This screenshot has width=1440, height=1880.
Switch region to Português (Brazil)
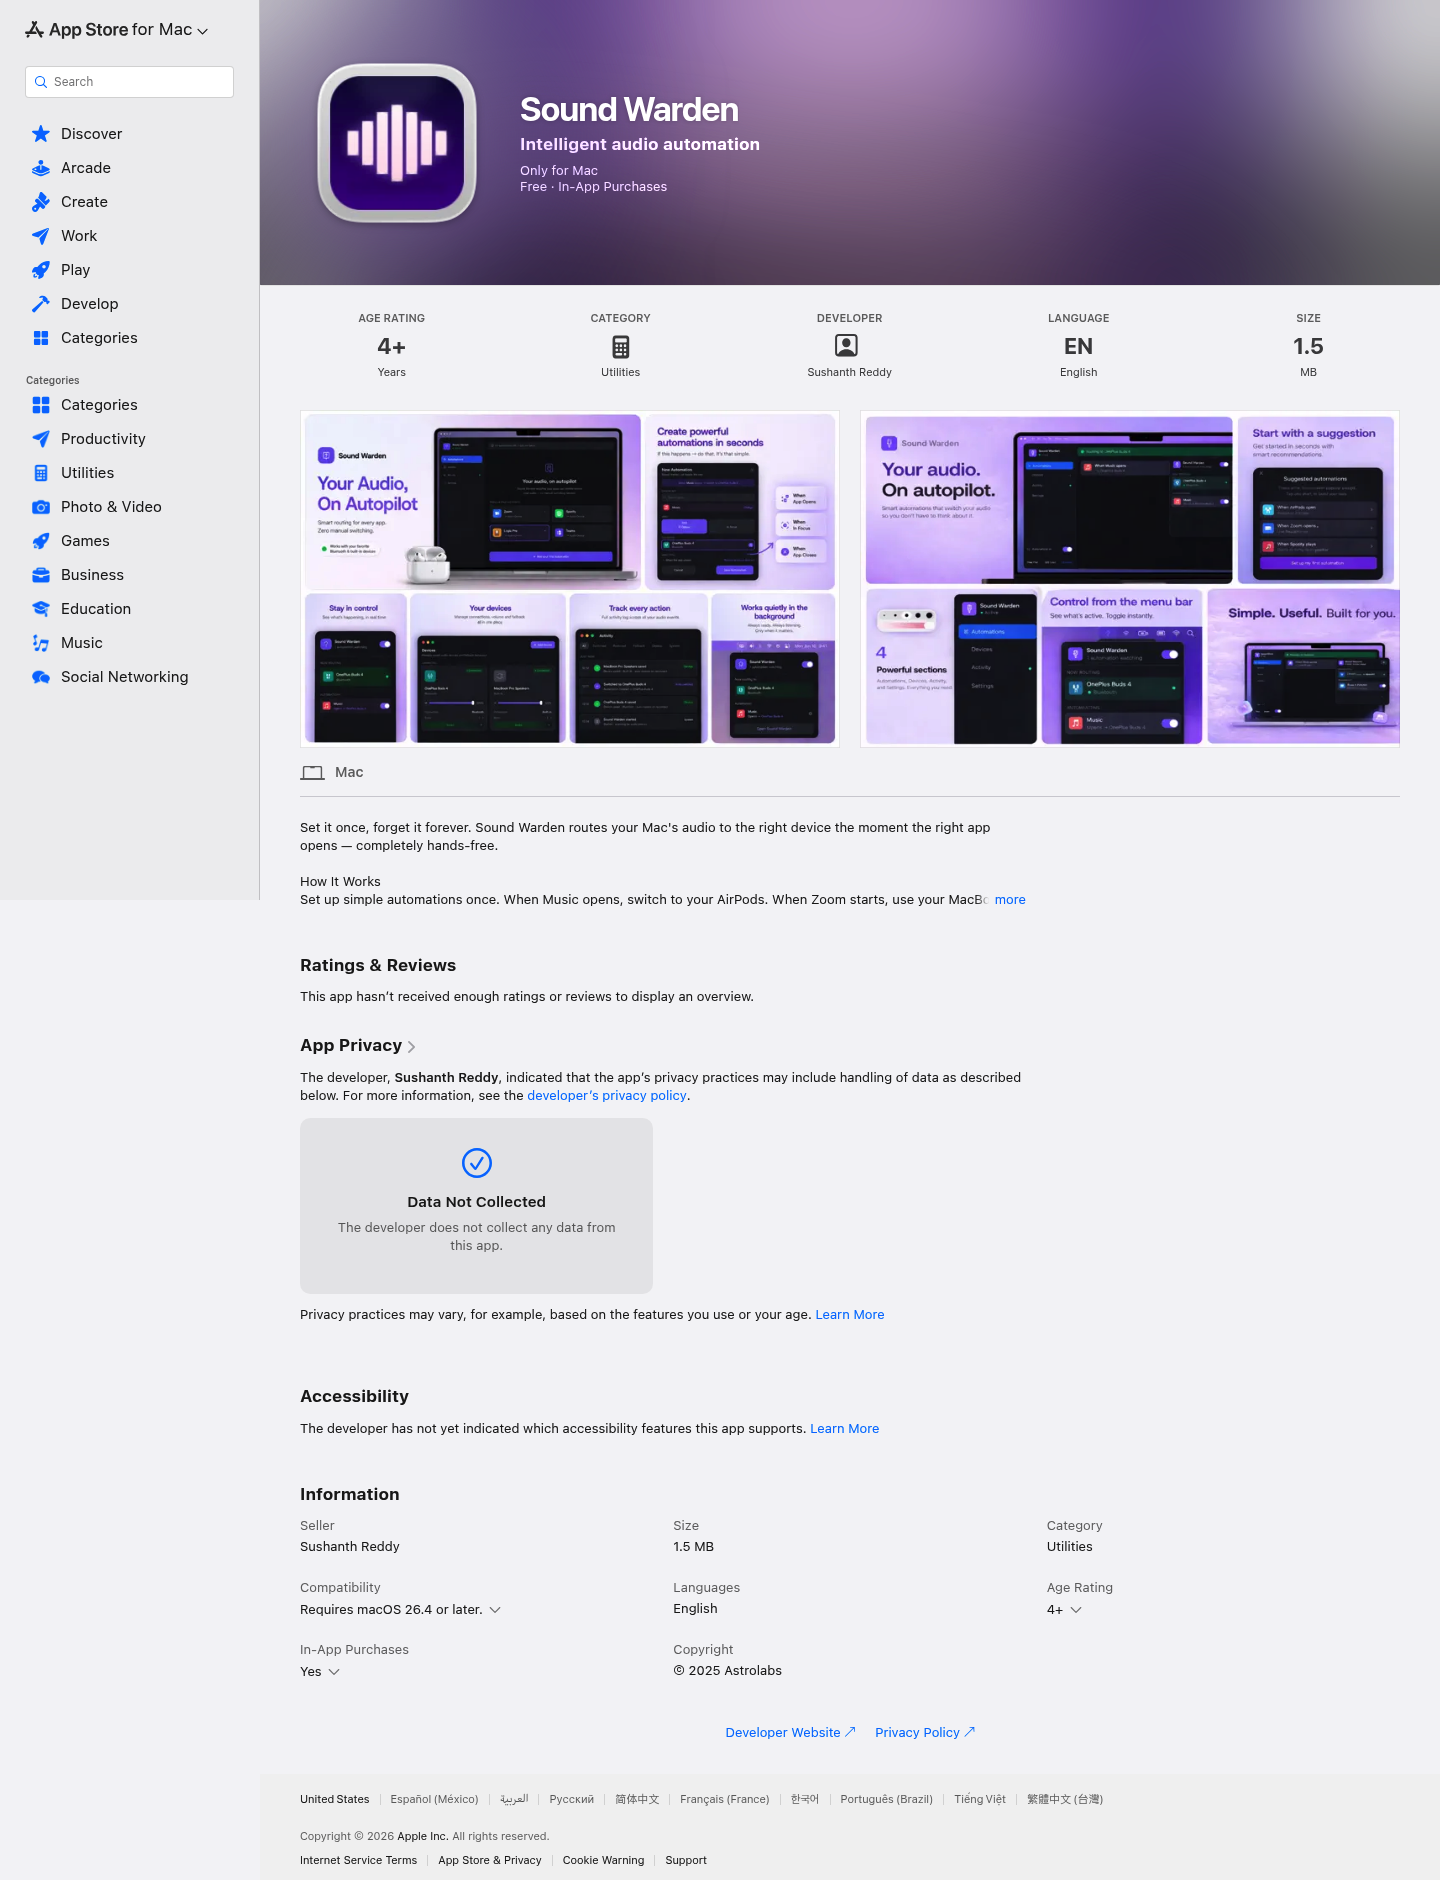(886, 1800)
